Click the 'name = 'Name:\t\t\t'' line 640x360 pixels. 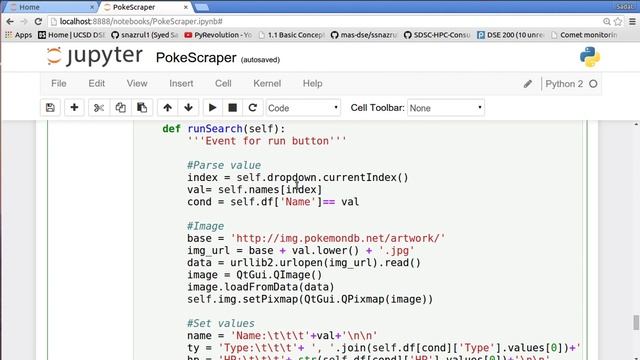(x=282, y=336)
